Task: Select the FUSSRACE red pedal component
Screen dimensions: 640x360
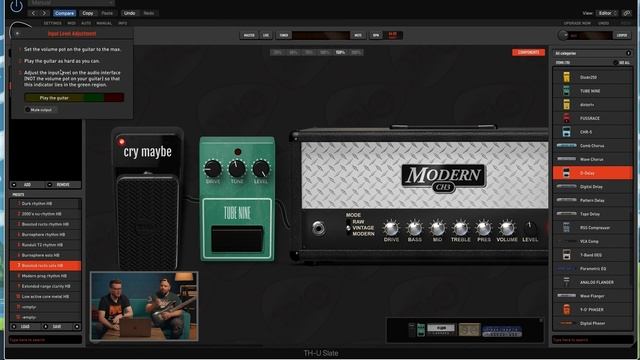Action: click(x=592, y=118)
